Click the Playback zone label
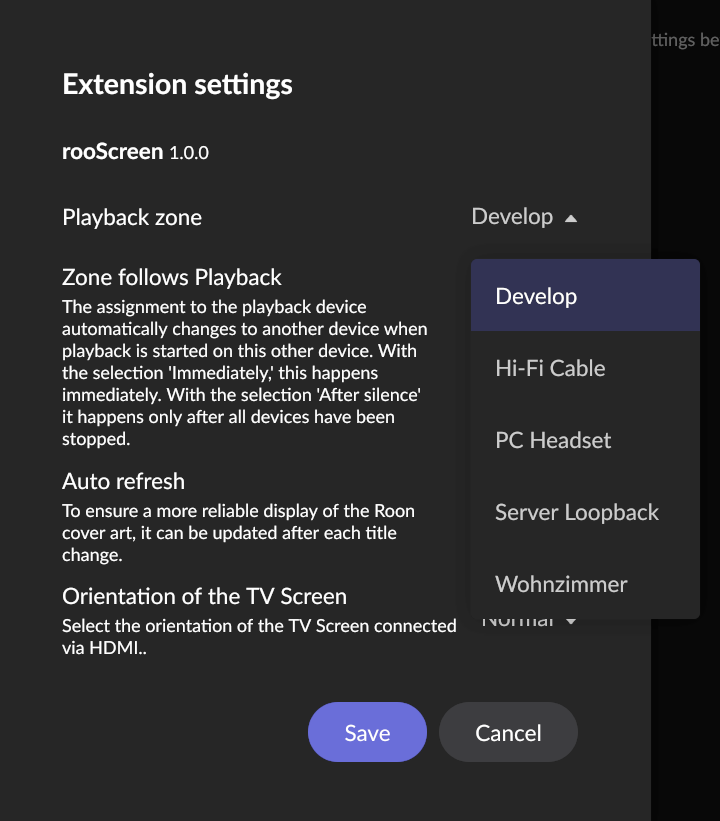This screenshot has width=720, height=821. point(132,217)
